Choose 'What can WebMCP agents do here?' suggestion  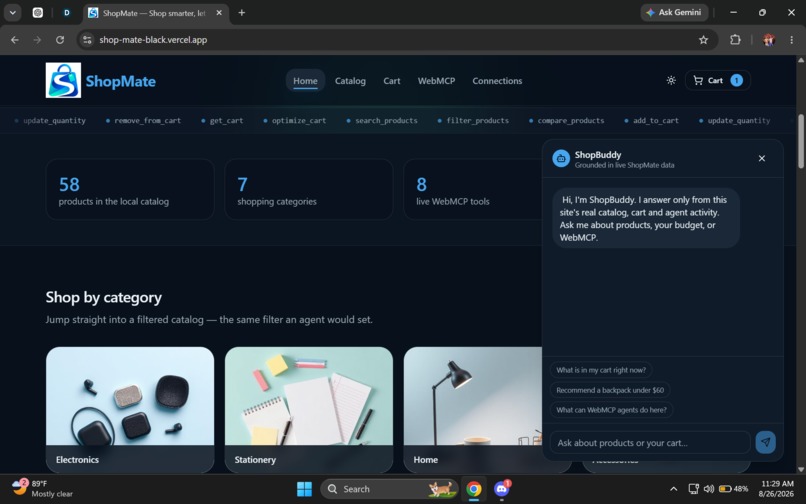tap(611, 410)
